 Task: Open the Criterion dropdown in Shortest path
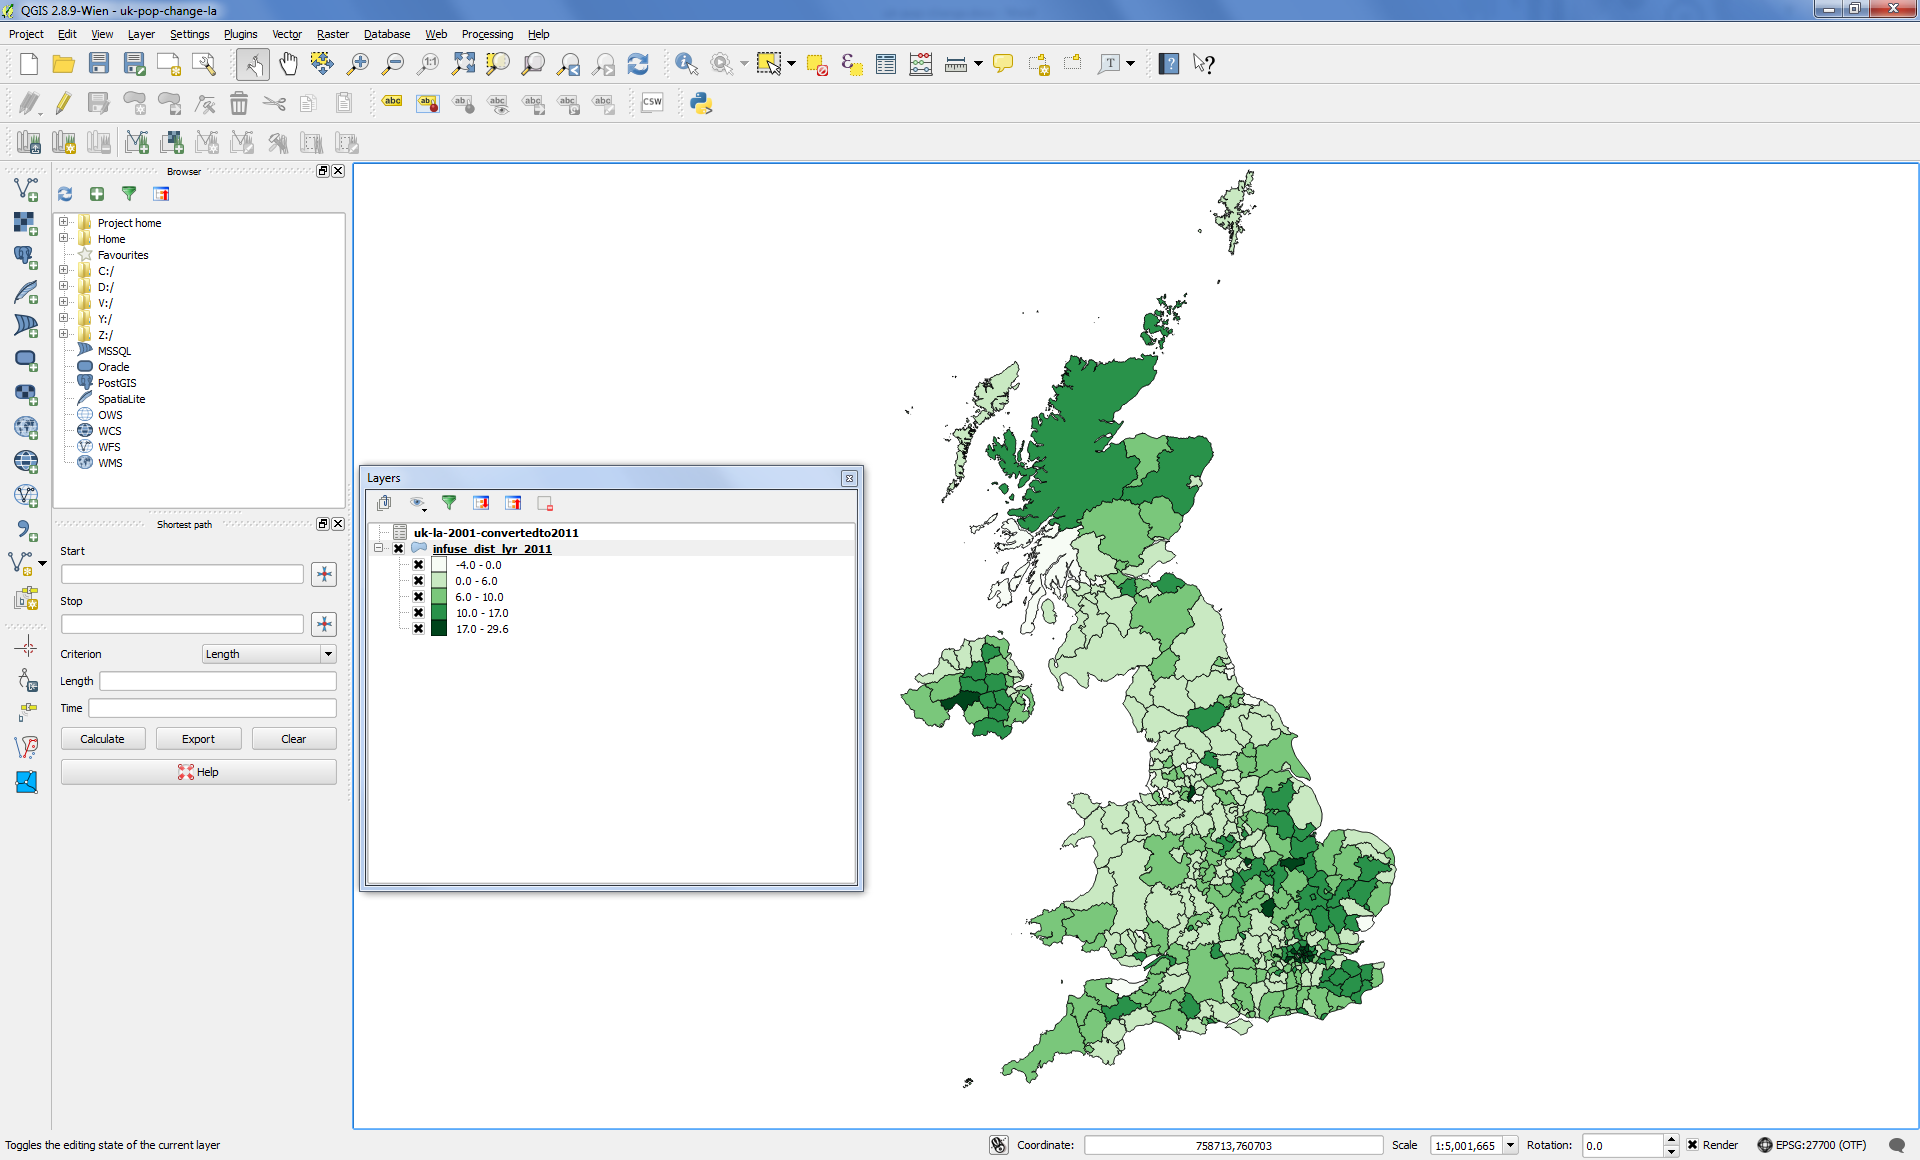328,653
